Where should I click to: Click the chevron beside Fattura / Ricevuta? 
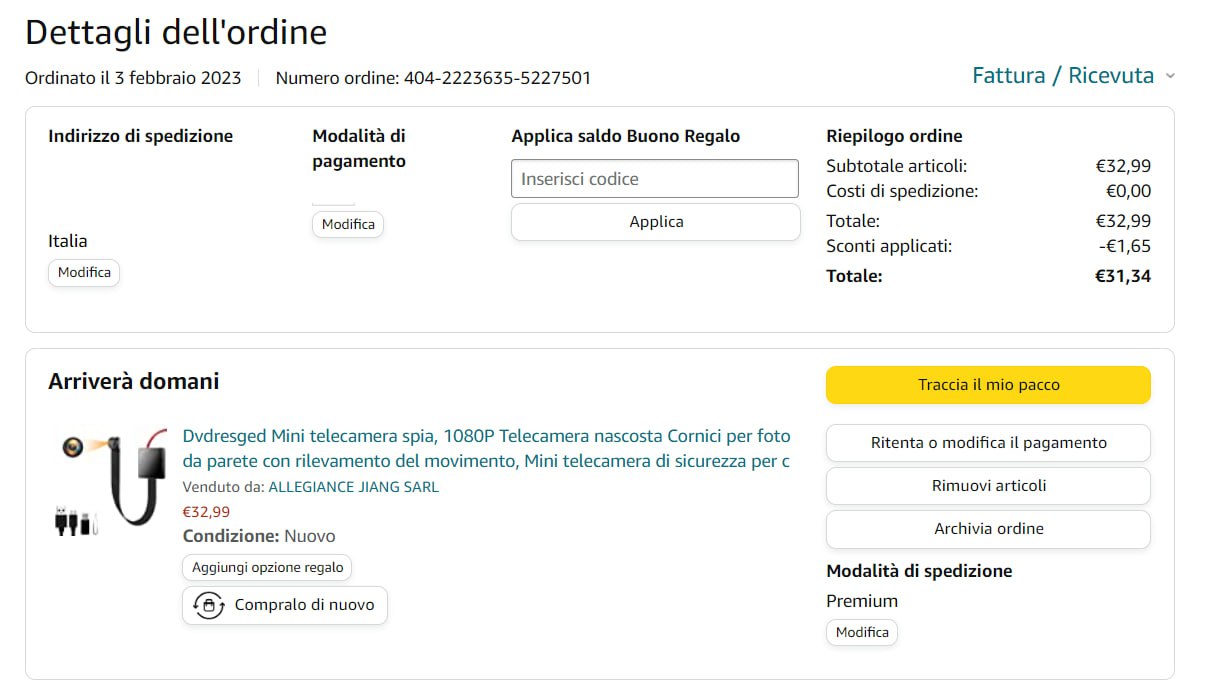click(x=1170, y=77)
